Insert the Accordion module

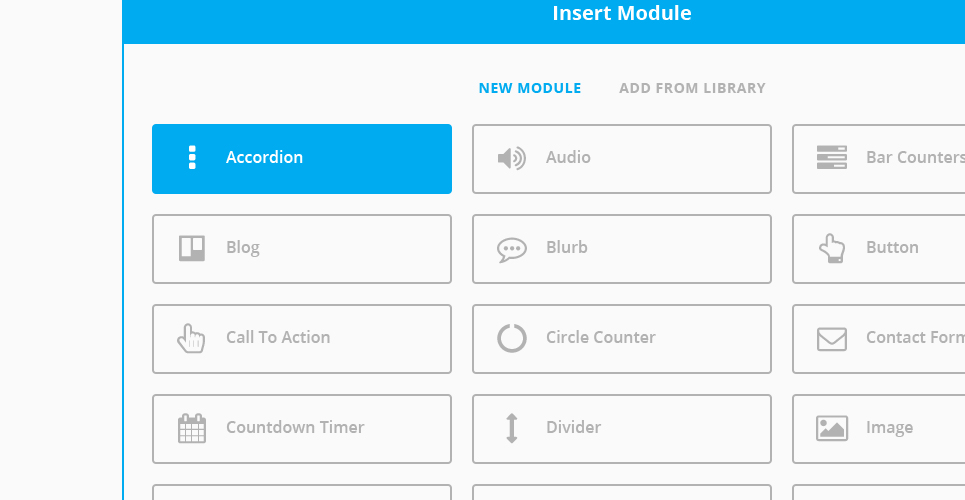tap(302, 159)
